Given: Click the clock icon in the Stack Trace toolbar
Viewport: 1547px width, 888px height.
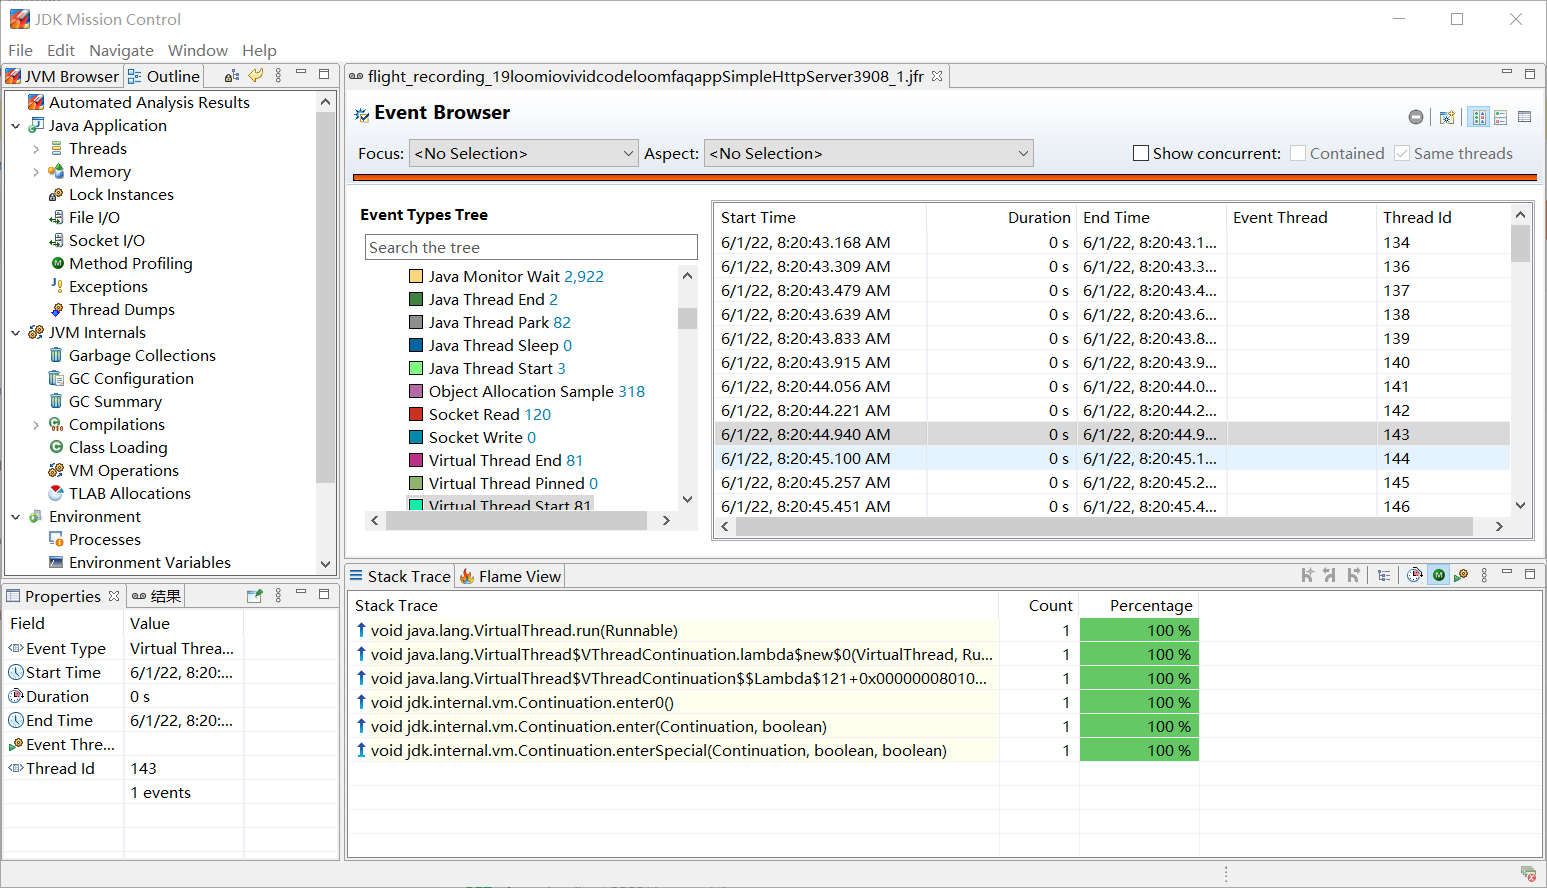Looking at the screenshot, I should click(x=1414, y=575).
